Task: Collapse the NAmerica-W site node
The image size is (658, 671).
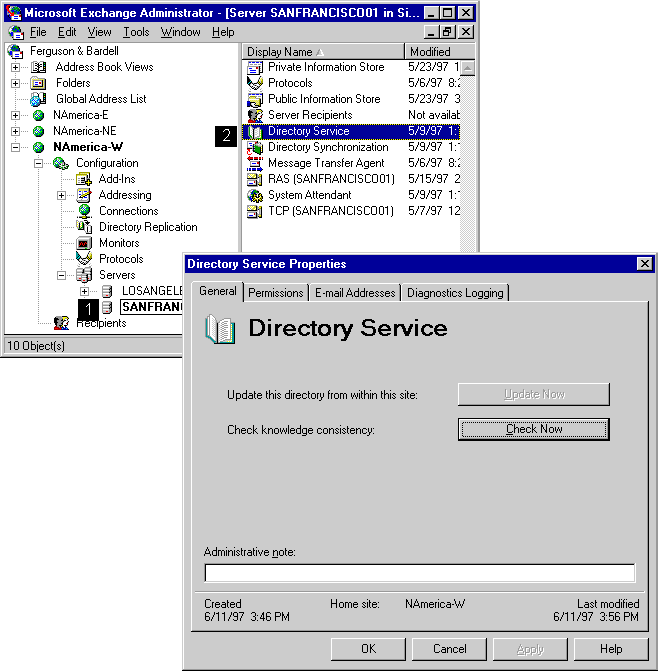Action: tap(15, 148)
